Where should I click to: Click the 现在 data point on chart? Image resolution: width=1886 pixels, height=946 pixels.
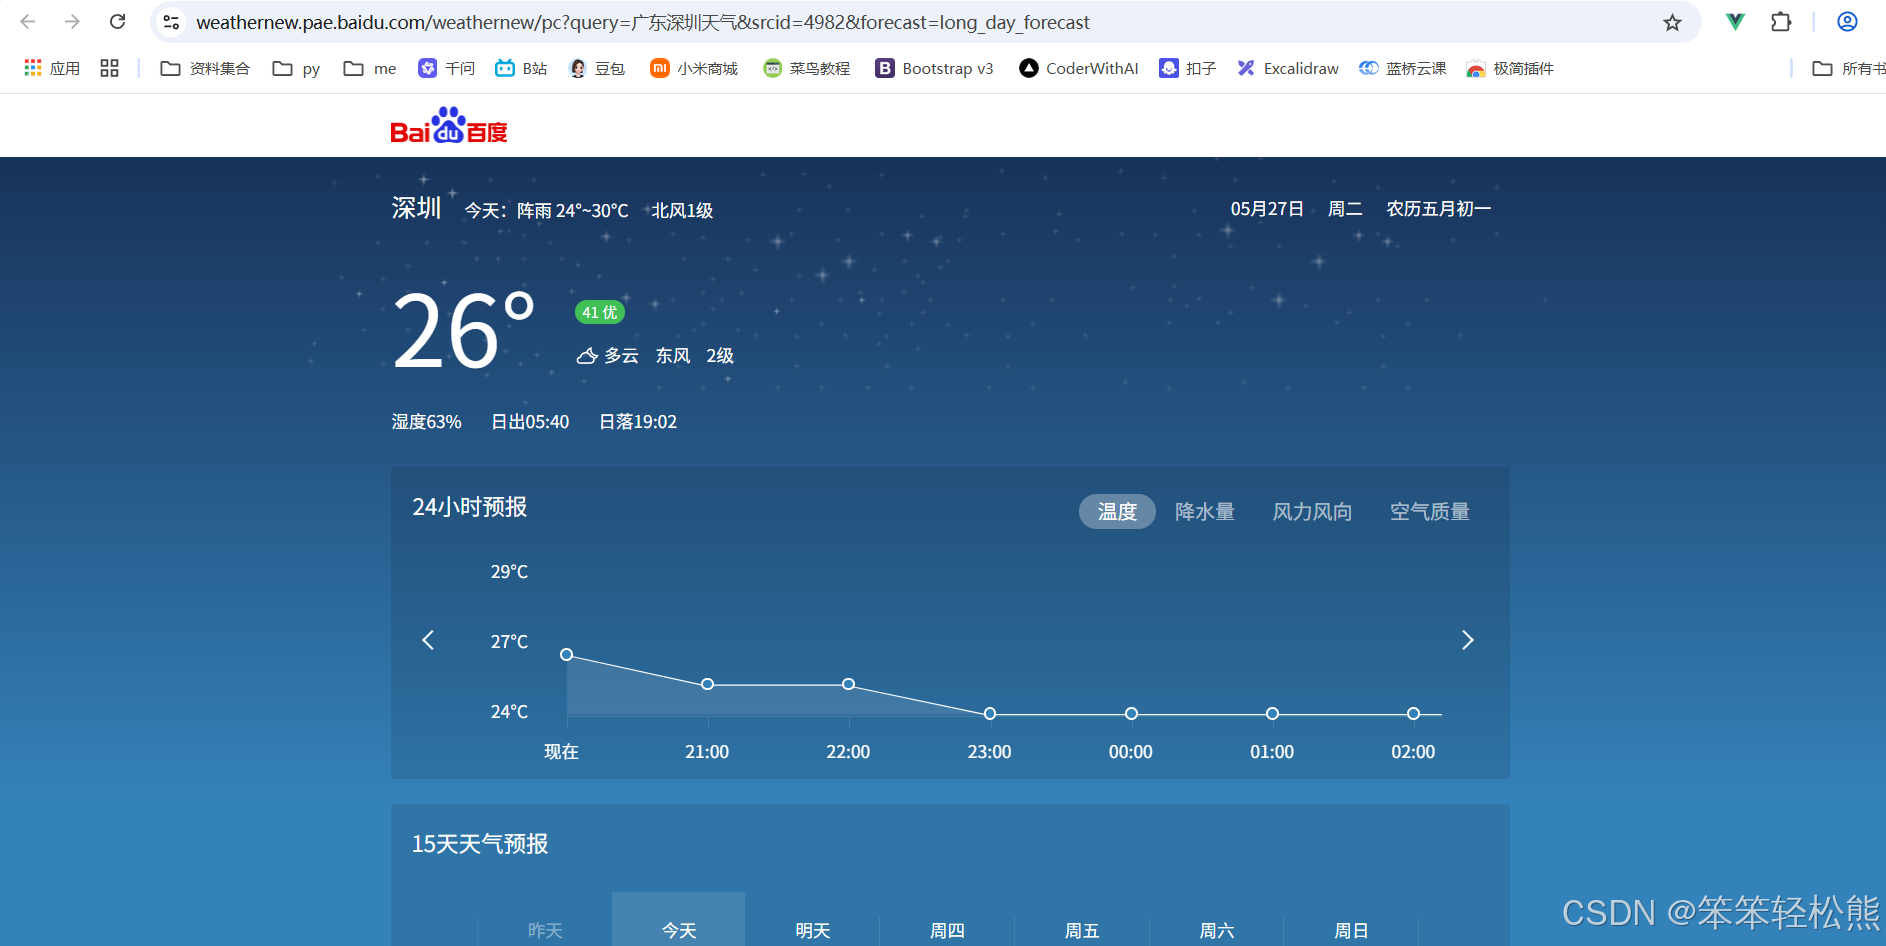566,654
